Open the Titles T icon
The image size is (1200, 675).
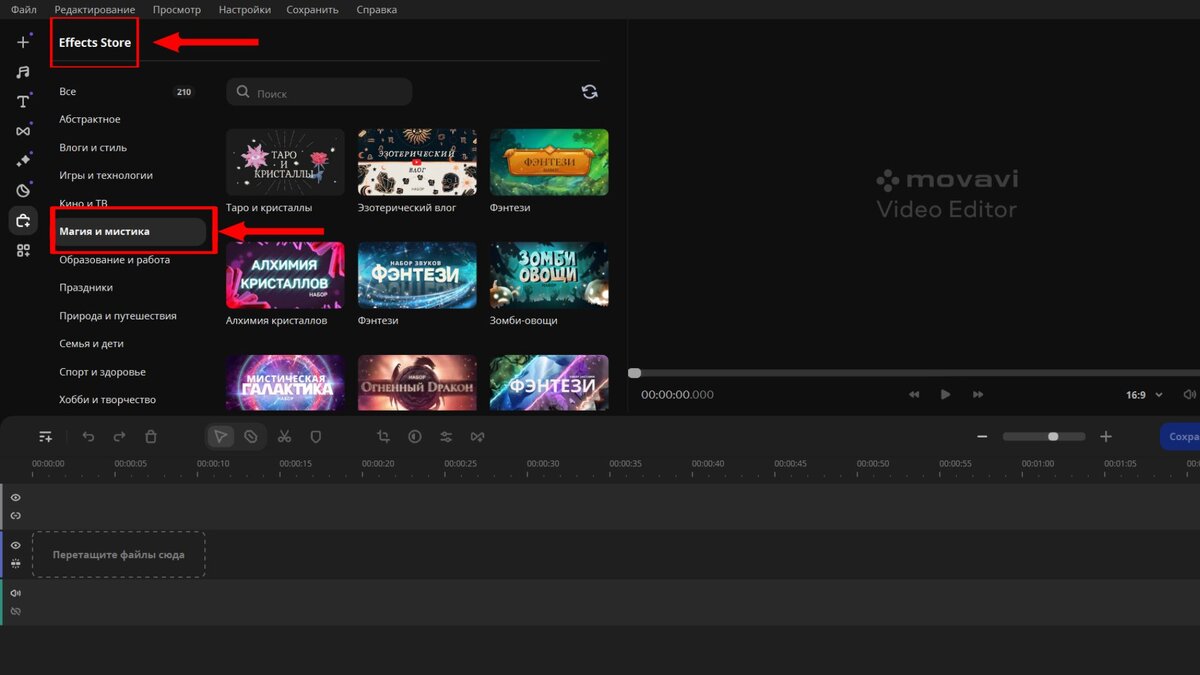pyautogui.click(x=23, y=102)
